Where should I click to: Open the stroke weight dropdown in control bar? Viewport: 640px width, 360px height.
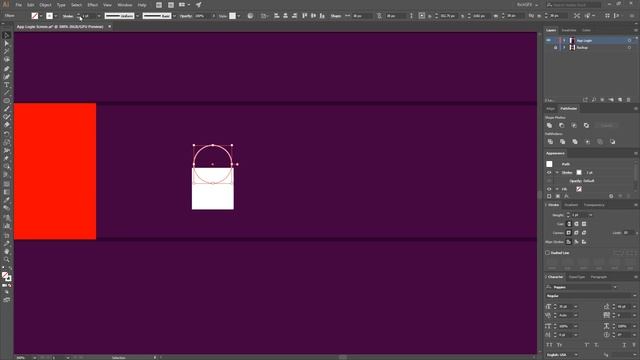(98, 16)
